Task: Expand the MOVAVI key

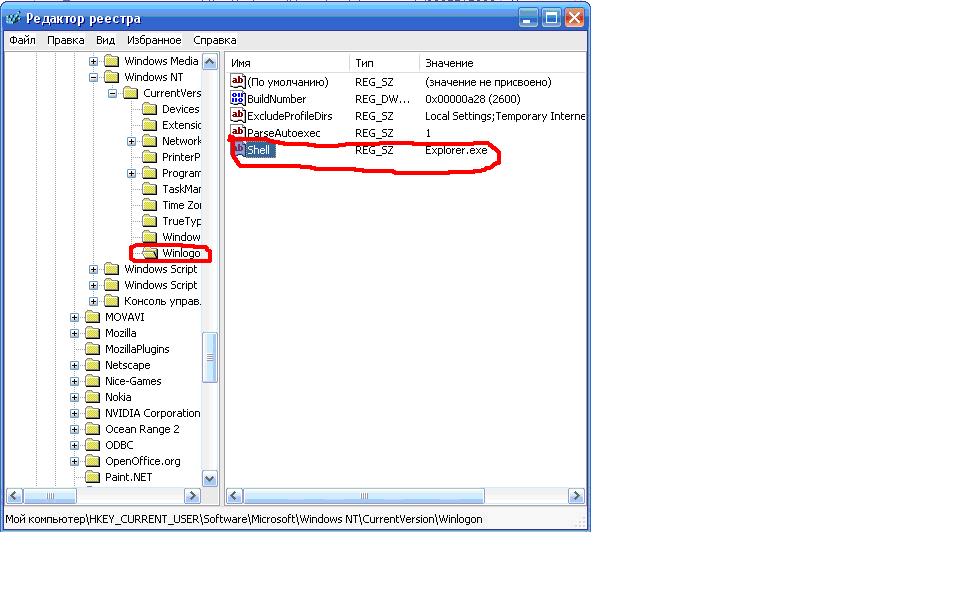Action: coord(74,317)
